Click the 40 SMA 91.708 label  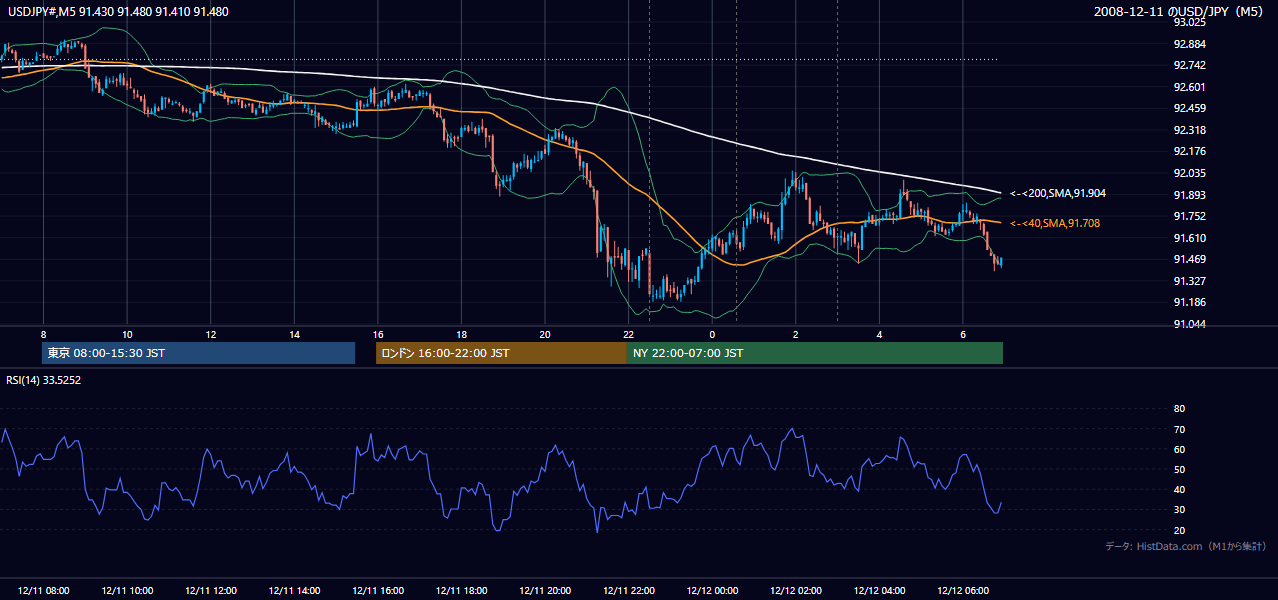(1055, 223)
